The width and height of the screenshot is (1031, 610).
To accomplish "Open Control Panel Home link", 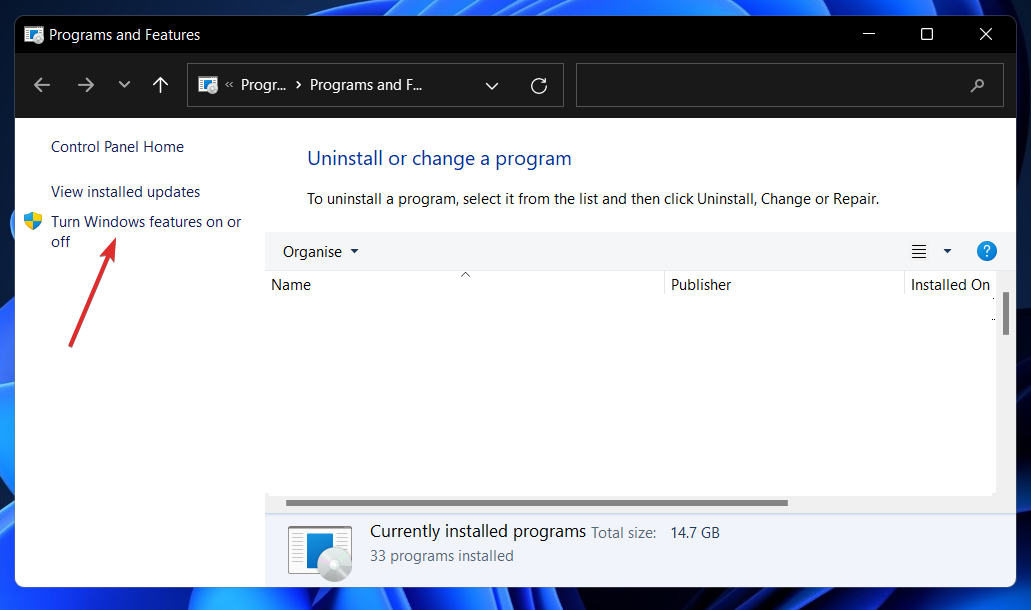I will [118, 147].
